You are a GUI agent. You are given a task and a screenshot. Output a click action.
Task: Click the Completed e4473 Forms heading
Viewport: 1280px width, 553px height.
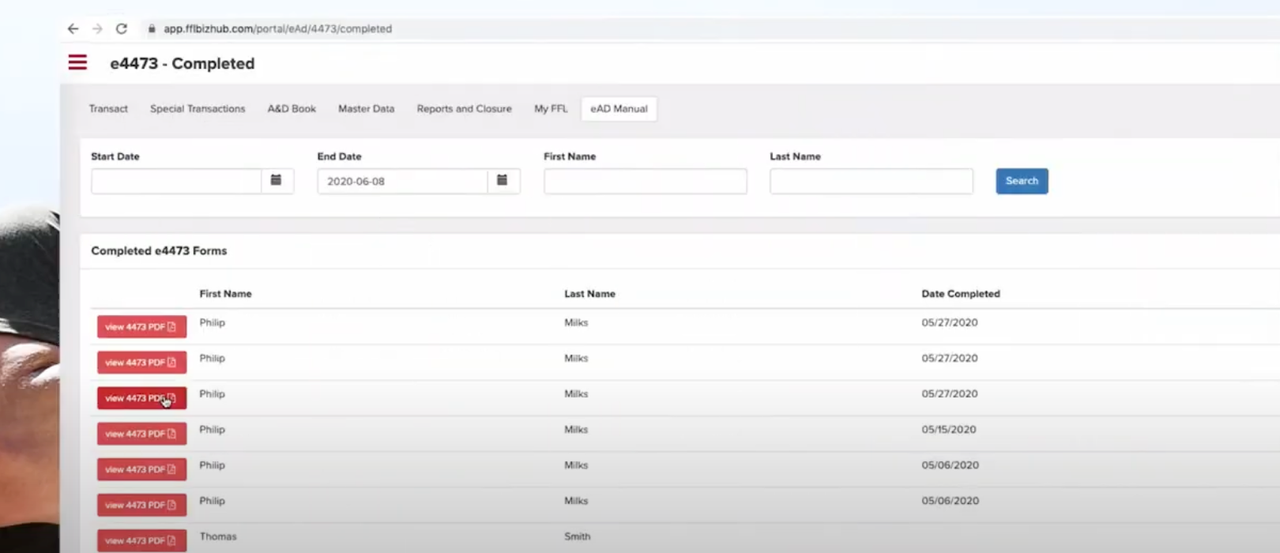coord(159,251)
